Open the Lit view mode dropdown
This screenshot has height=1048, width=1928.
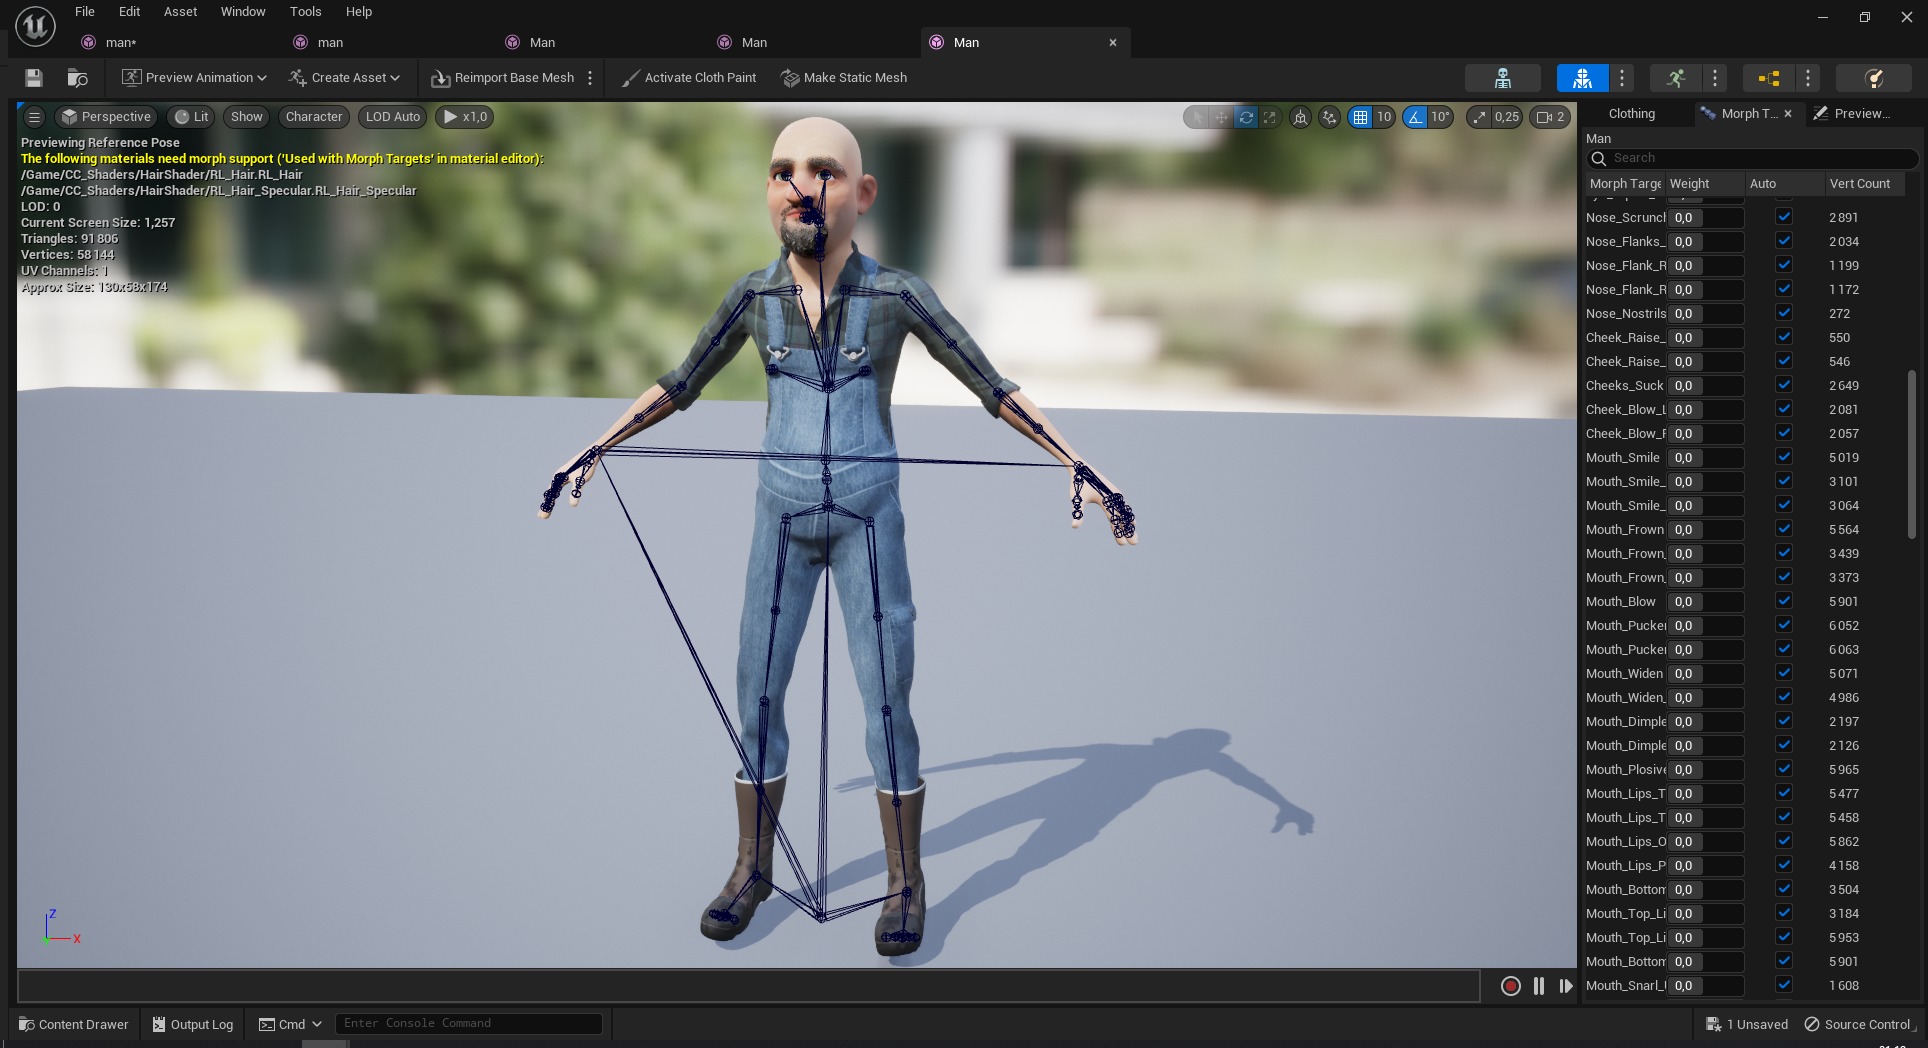(x=191, y=117)
